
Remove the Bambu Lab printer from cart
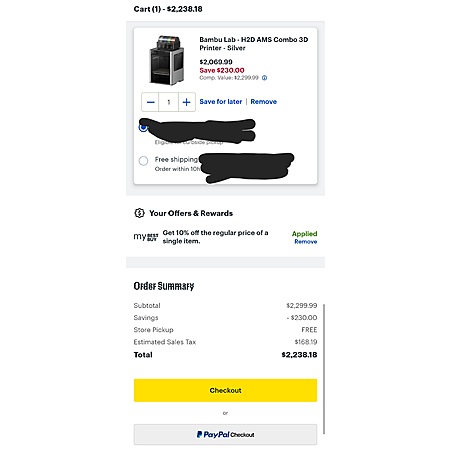pyautogui.click(x=264, y=102)
